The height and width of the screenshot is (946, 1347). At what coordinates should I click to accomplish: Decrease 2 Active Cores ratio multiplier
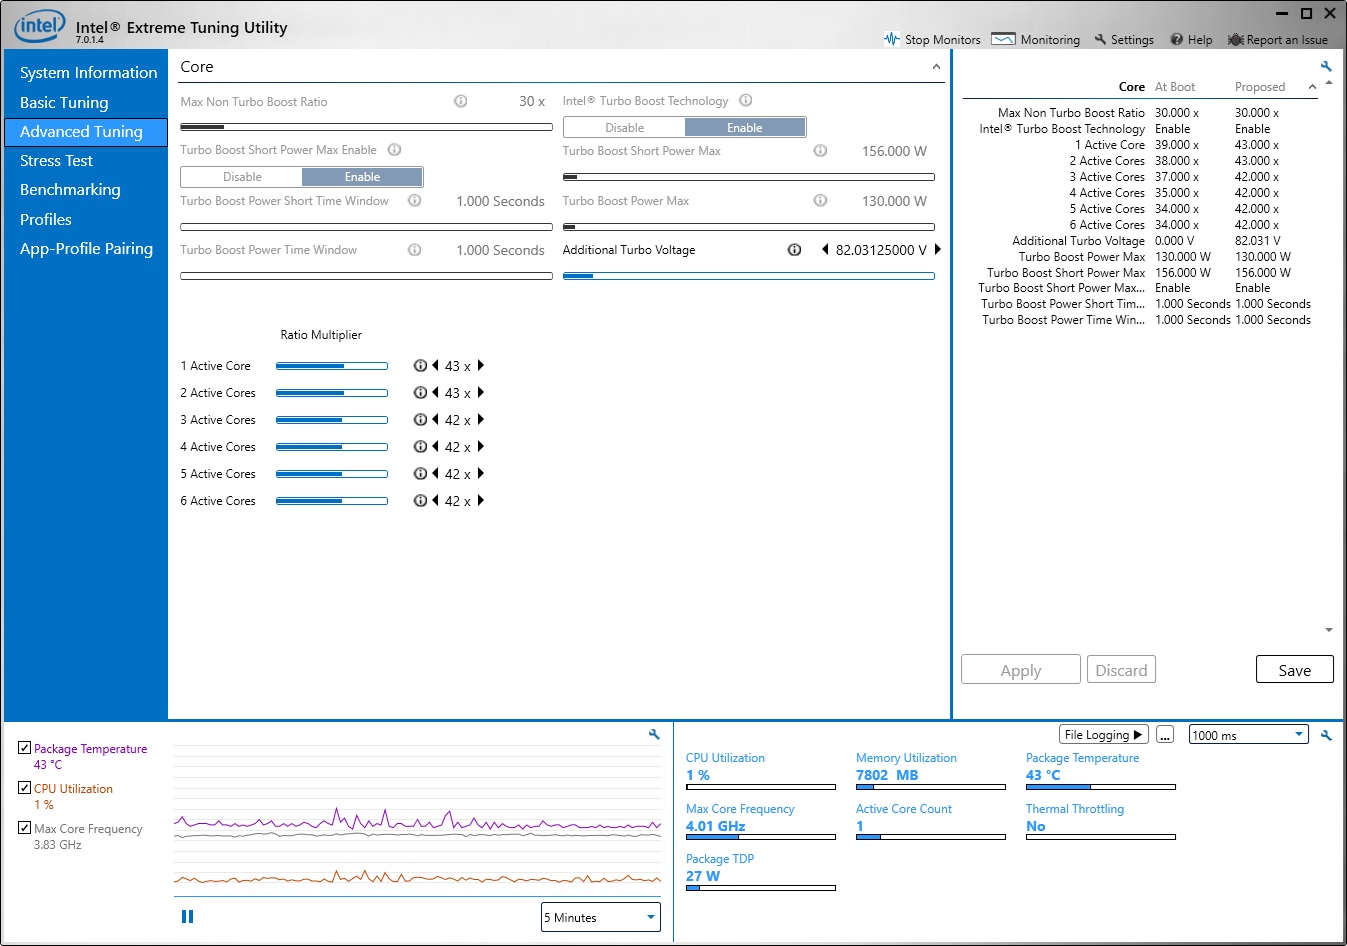(x=436, y=393)
